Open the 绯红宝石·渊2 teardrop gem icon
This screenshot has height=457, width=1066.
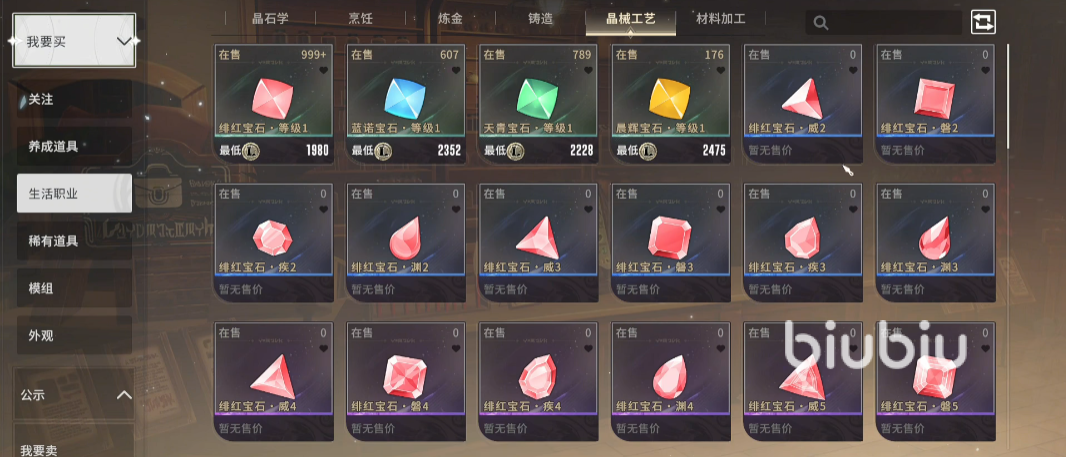(405, 239)
